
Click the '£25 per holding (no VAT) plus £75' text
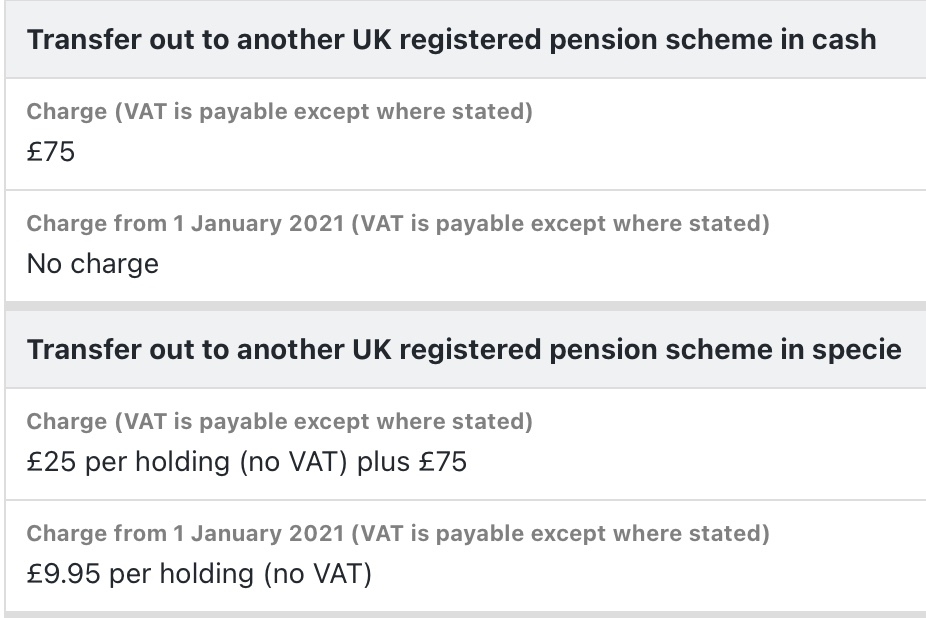247,462
